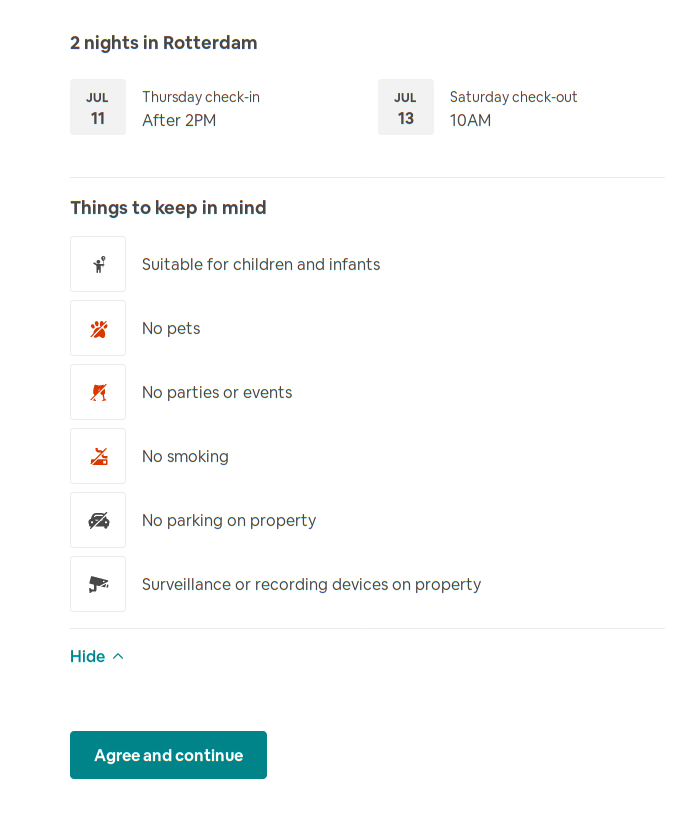Image resolution: width=685 pixels, height=822 pixels.
Task: Click the no parking car icon
Action: click(98, 521)
